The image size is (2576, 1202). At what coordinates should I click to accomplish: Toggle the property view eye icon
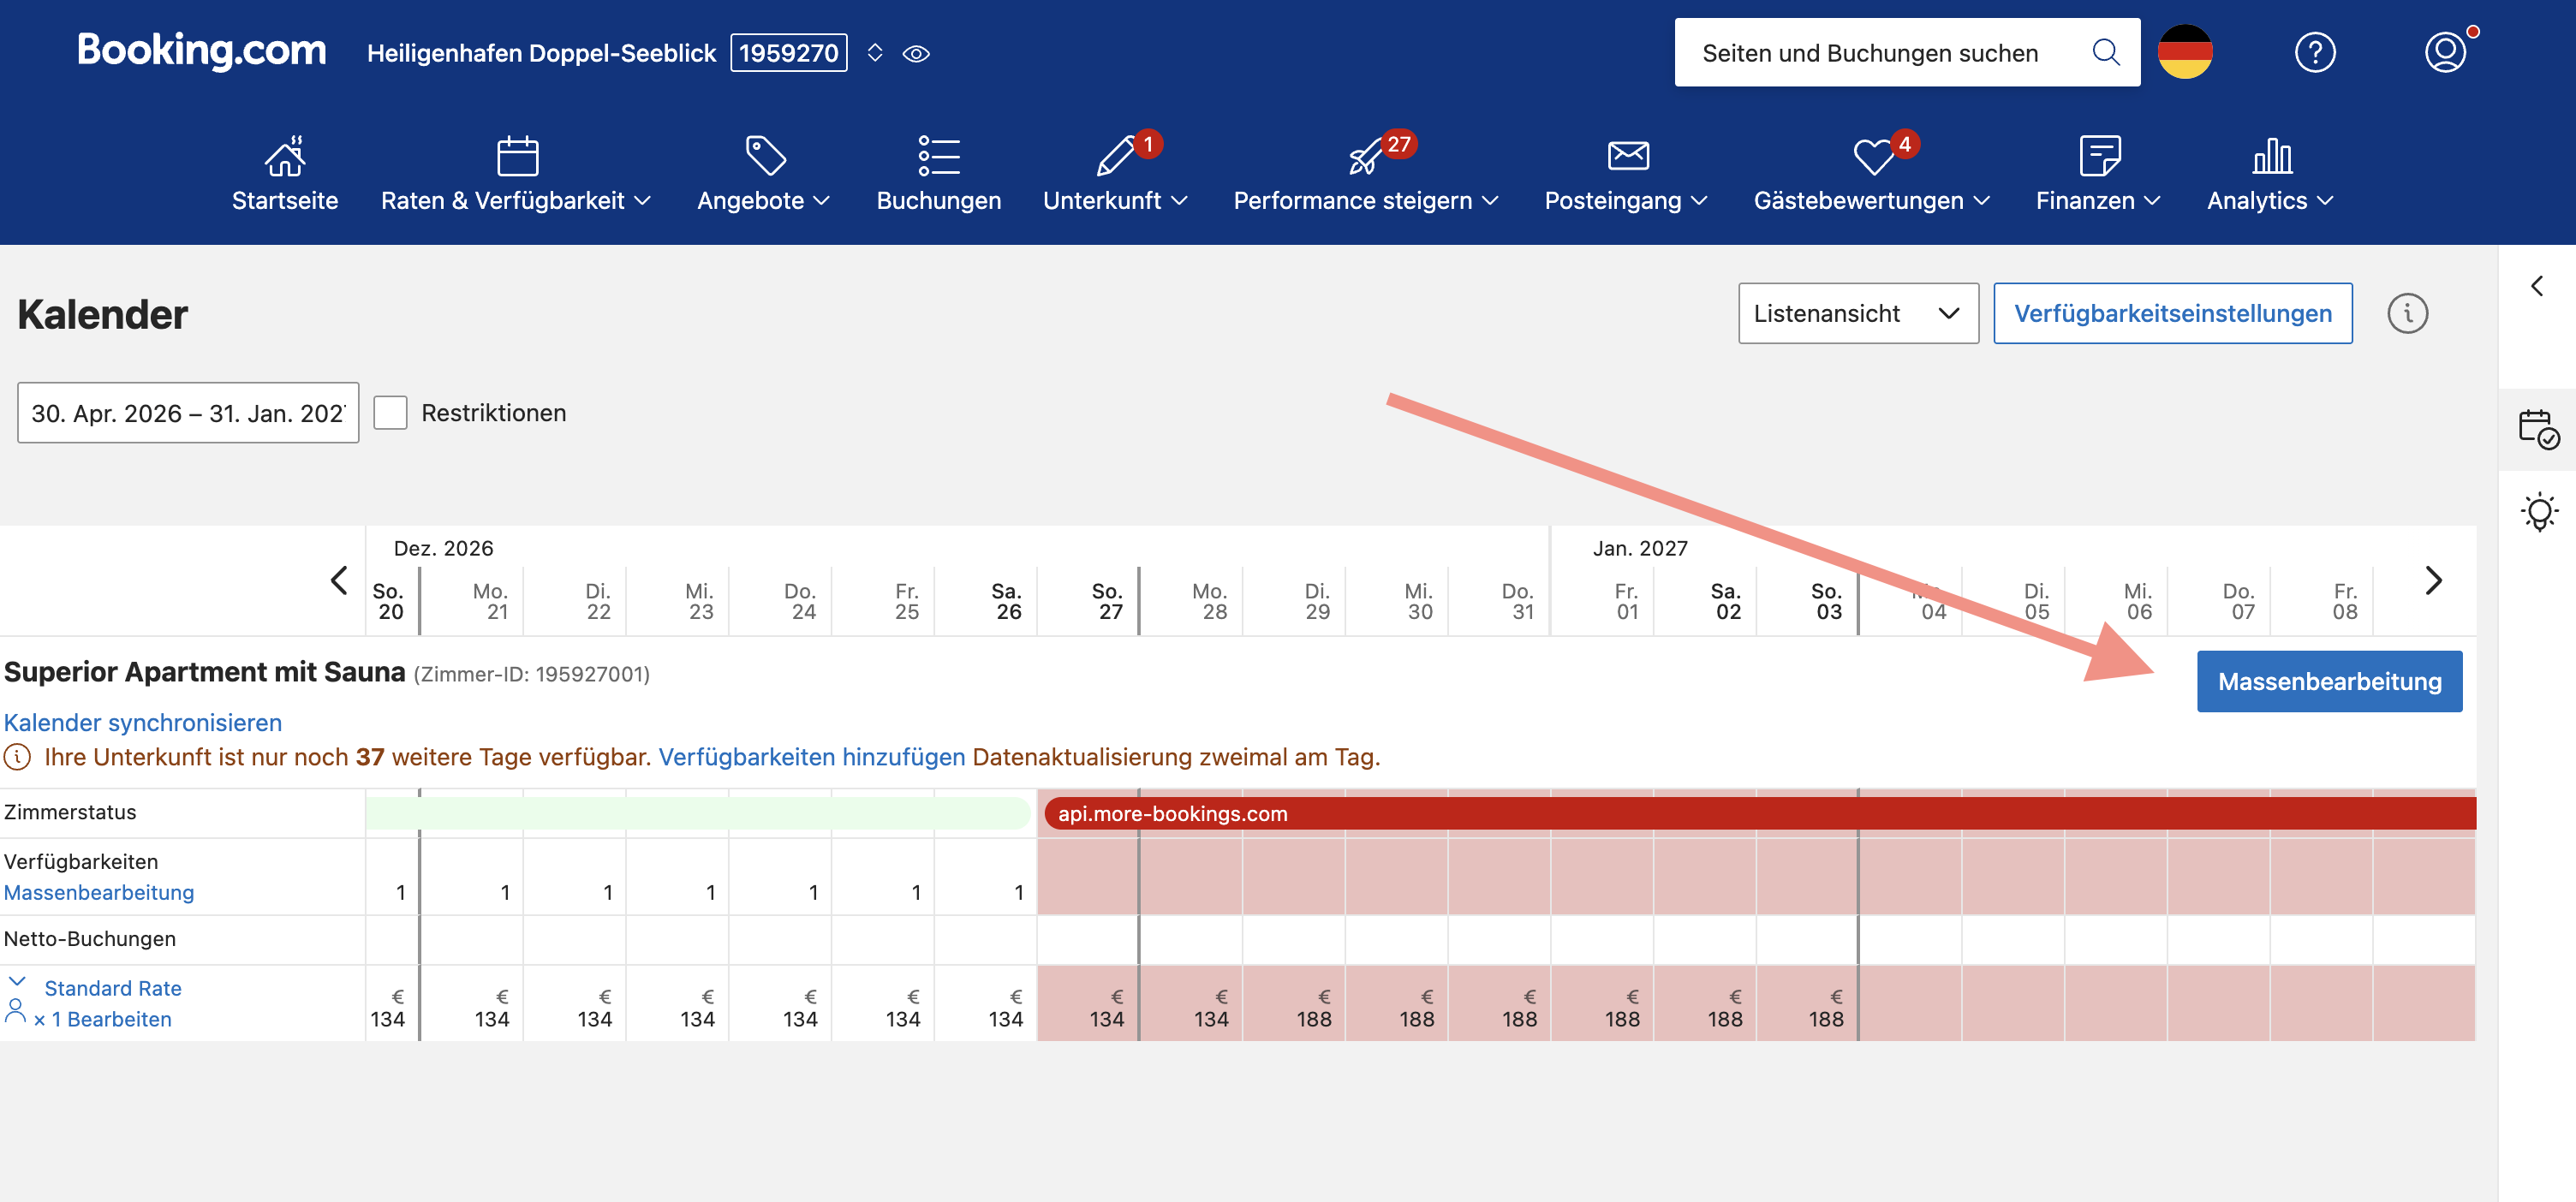click(916, 53)
